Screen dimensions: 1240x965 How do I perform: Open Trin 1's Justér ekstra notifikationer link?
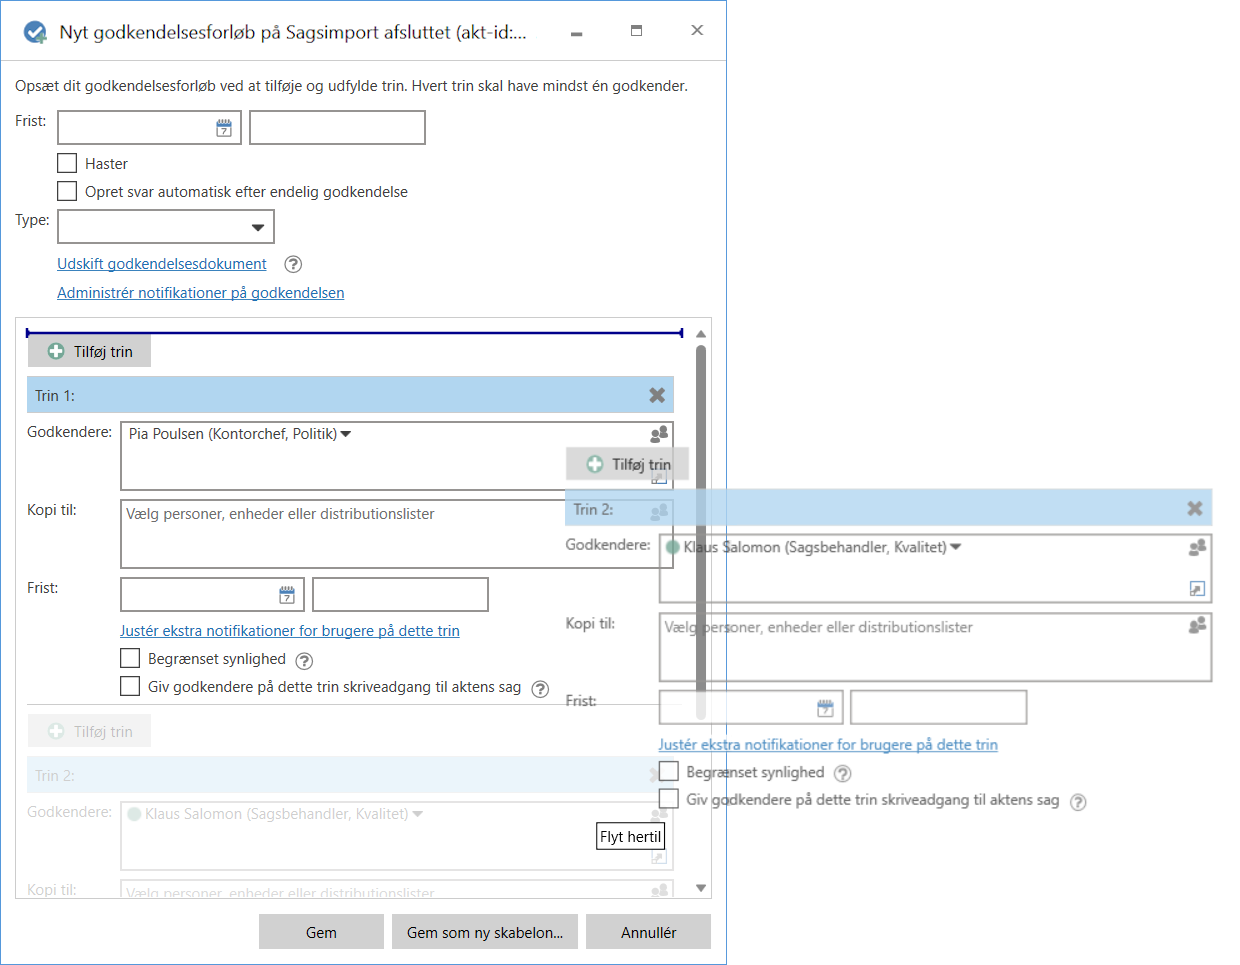click(290, 631)
